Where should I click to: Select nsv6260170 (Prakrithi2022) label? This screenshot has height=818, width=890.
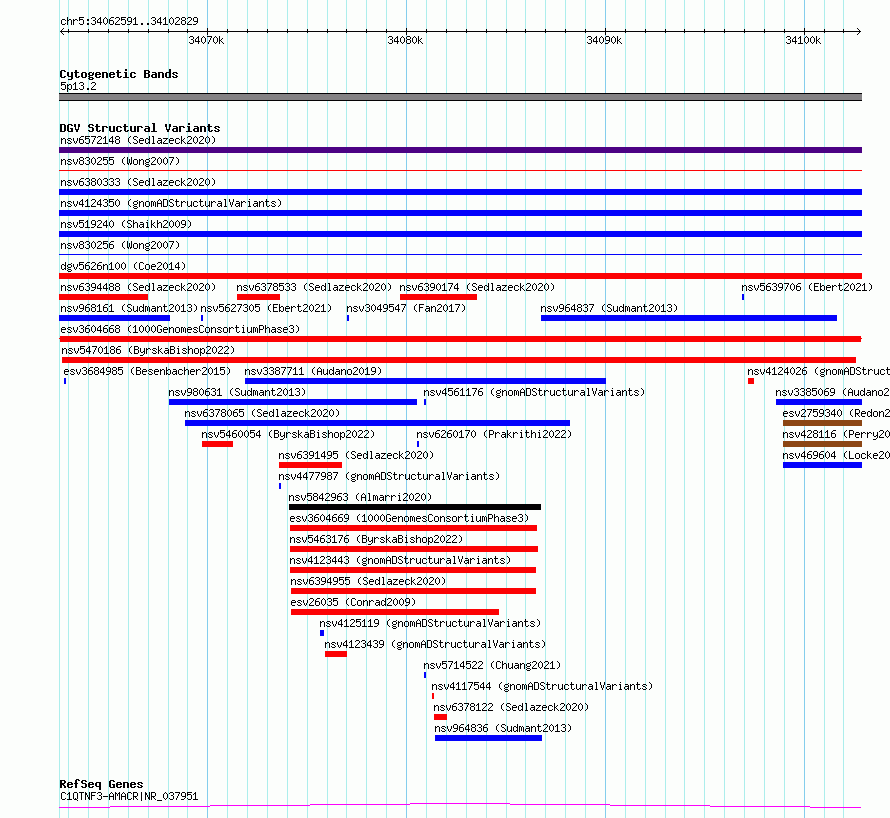click(x=494, y=434)
